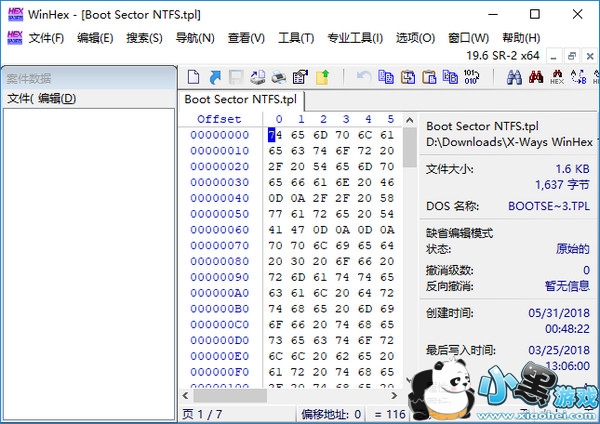Open the 编辑(E) menu
This screenshot has height=424, width=600.
(x=95, y=38)
